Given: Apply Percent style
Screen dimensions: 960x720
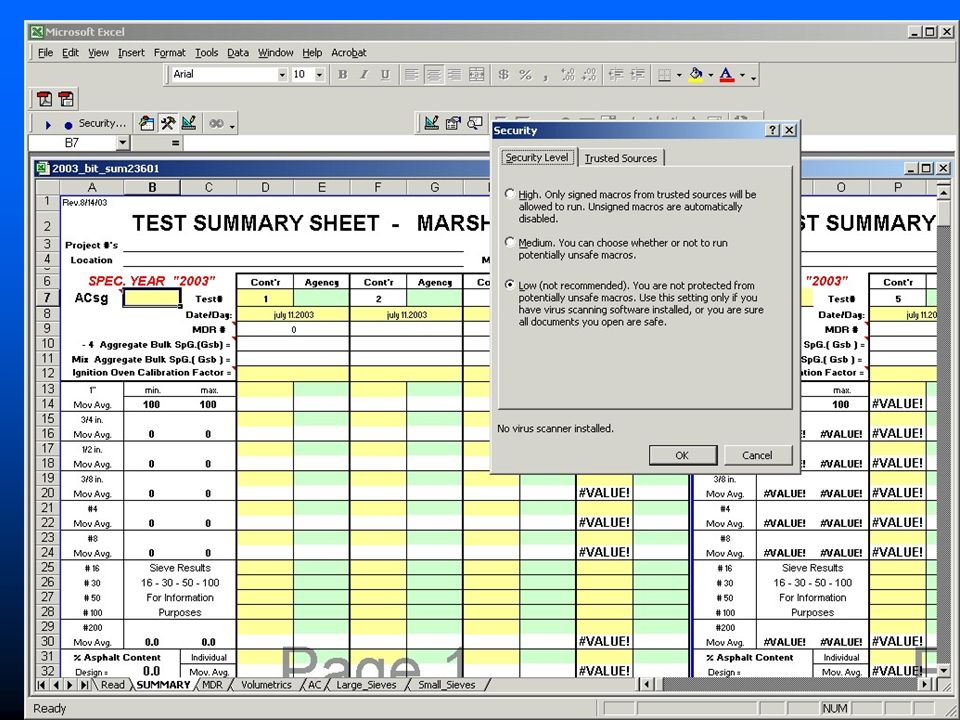Looking at the screenshot, I should click(x=525, y=75).
